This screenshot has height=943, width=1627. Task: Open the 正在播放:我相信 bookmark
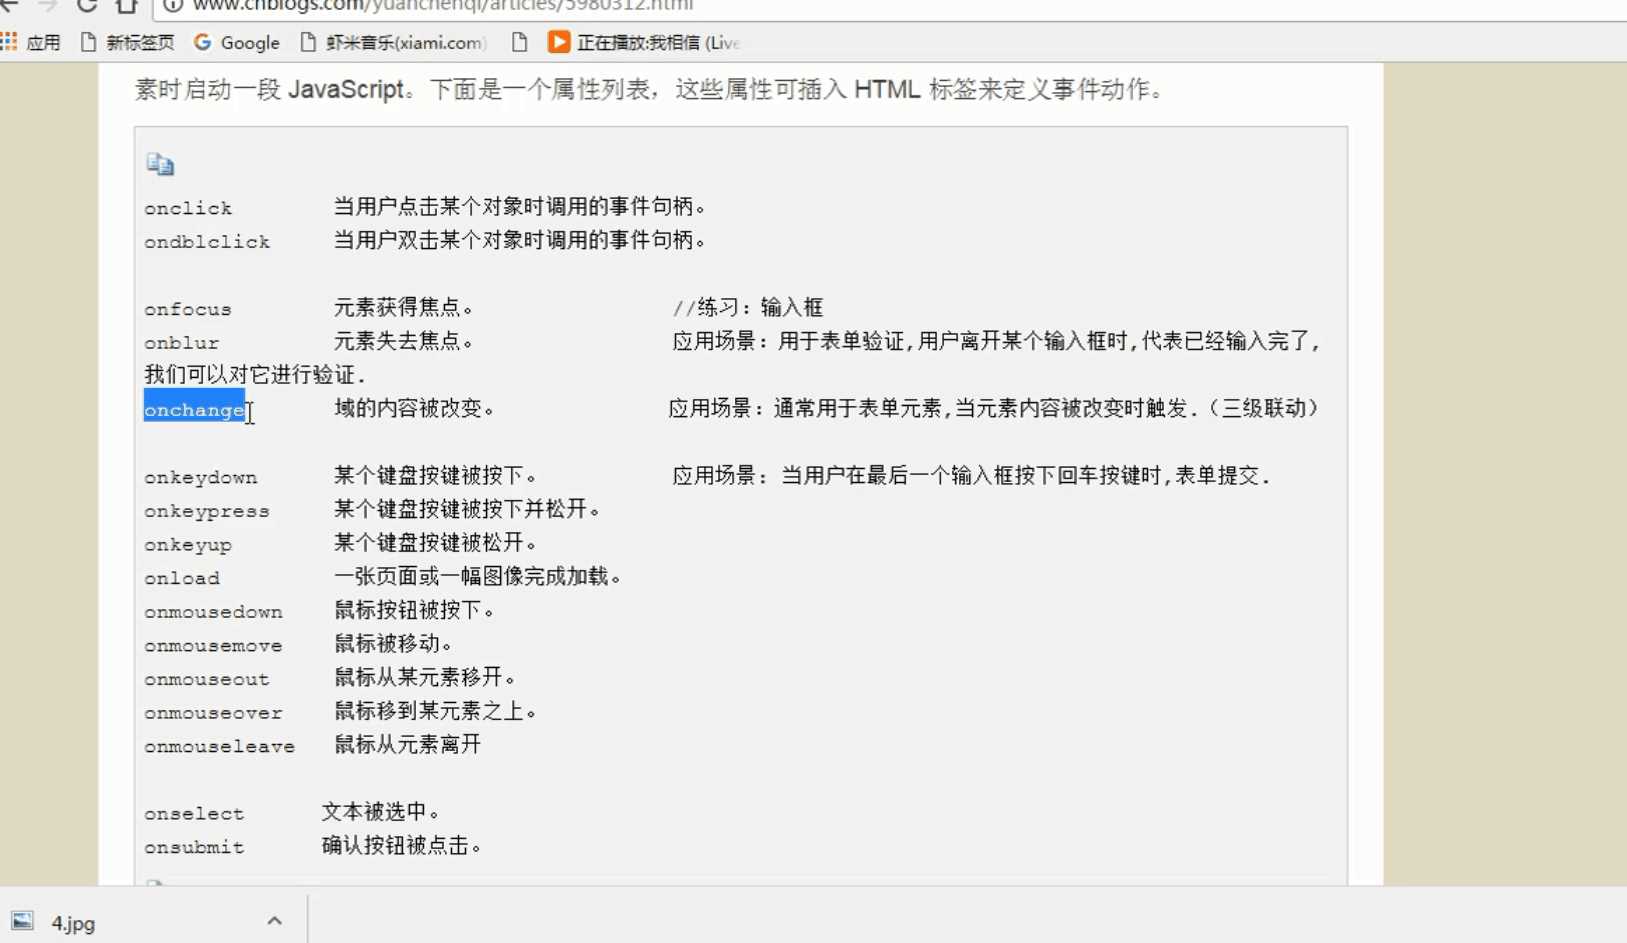coord(643,42)
